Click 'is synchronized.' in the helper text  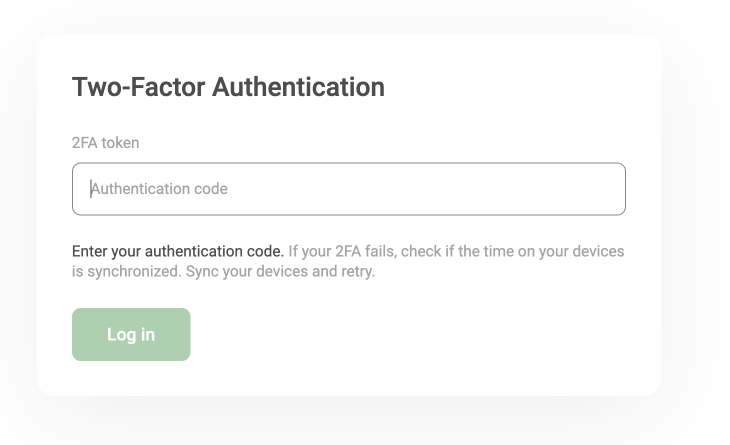coord(127,271)
